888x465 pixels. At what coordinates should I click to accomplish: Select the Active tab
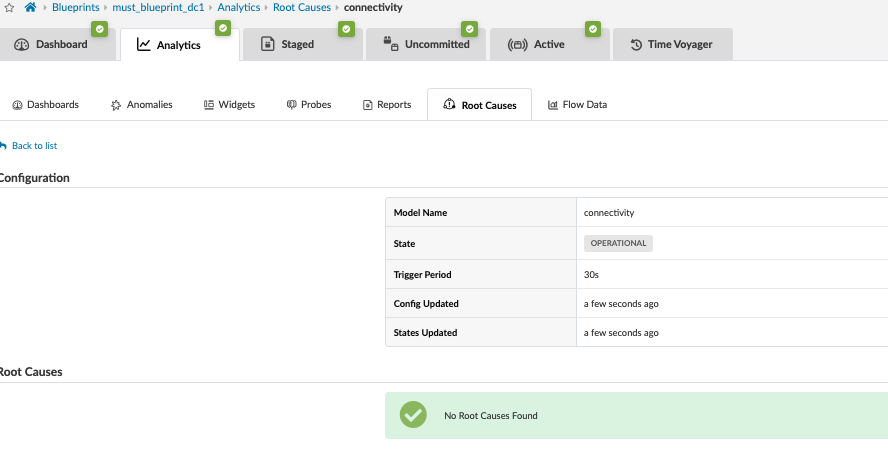537,44
